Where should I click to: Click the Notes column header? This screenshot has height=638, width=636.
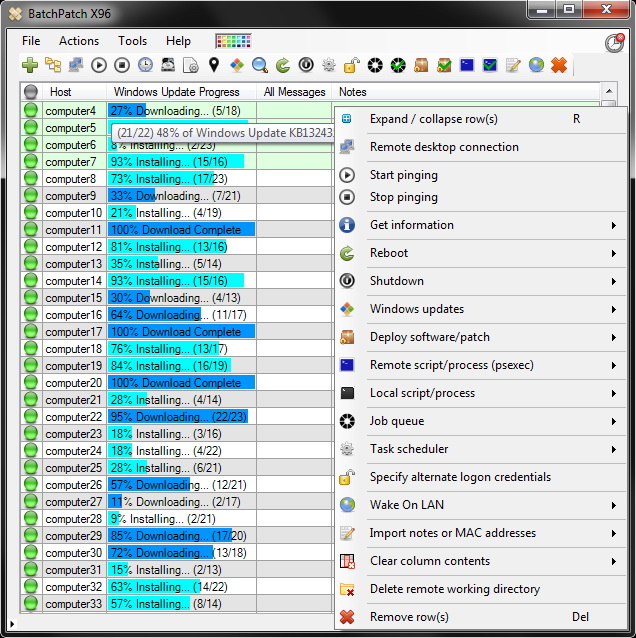pyautogui.click(x=466, y=92)
